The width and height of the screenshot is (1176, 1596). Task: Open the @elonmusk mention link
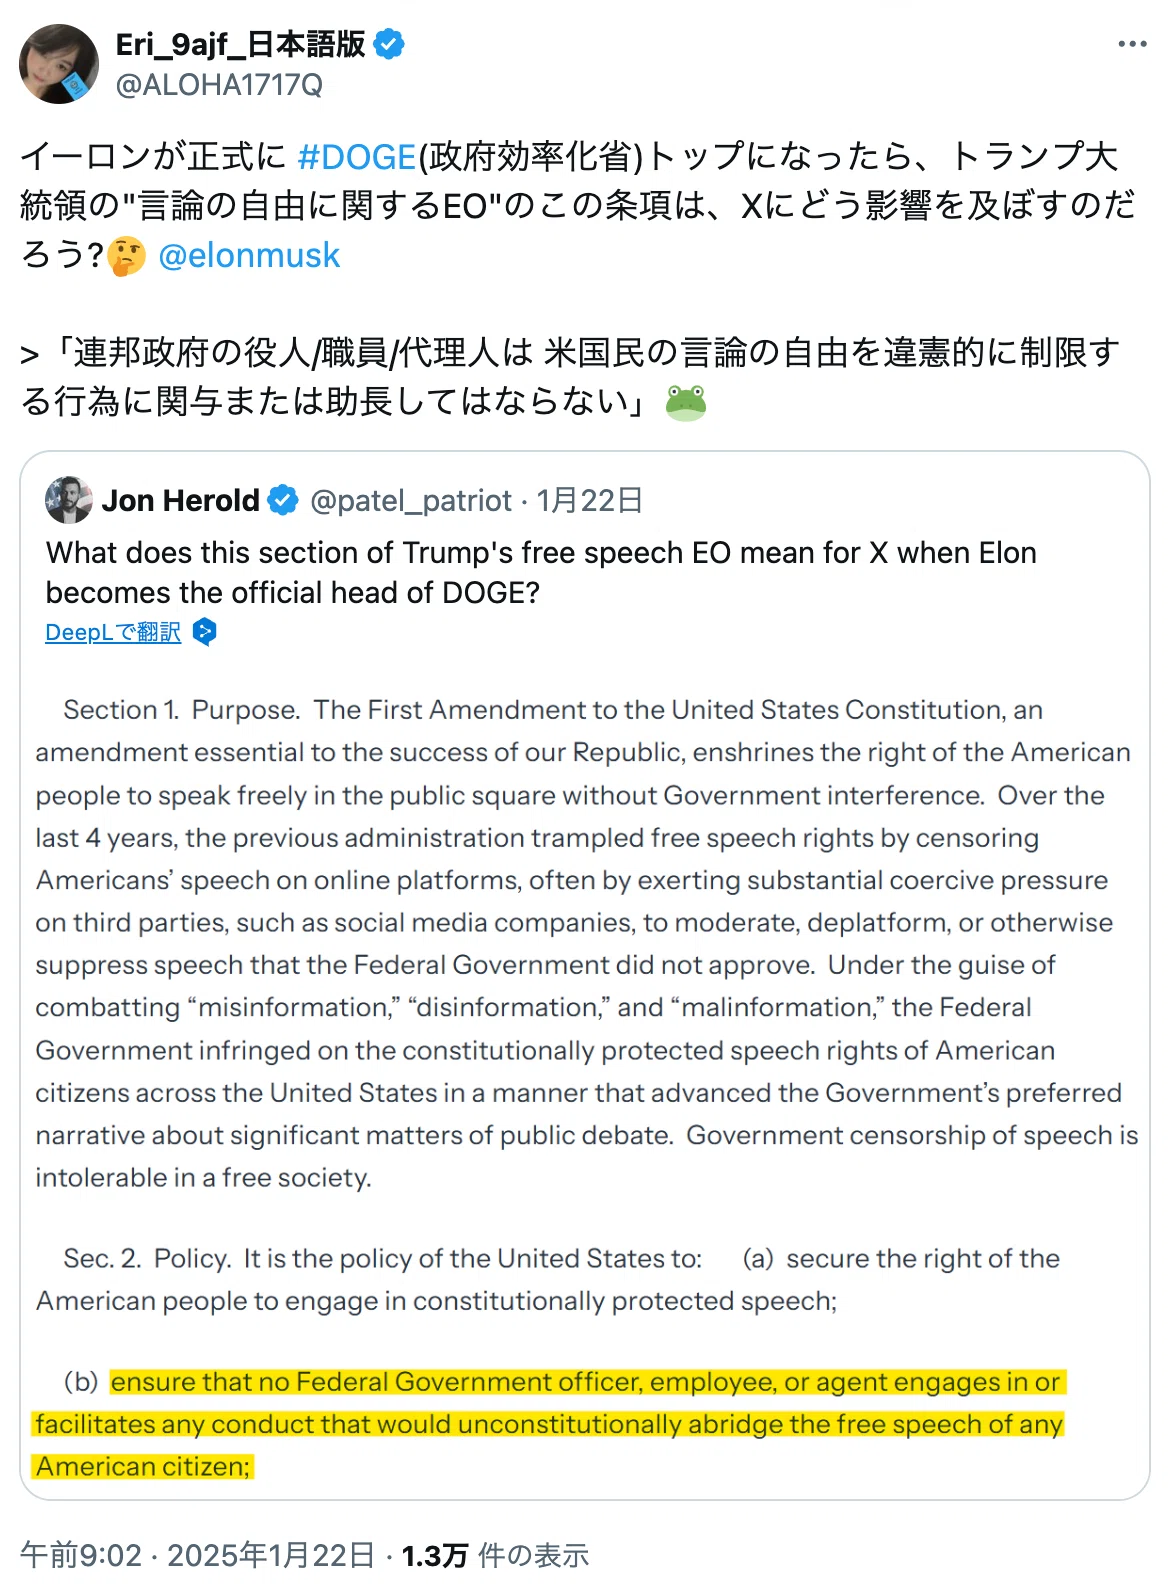(x=249, y=255)
